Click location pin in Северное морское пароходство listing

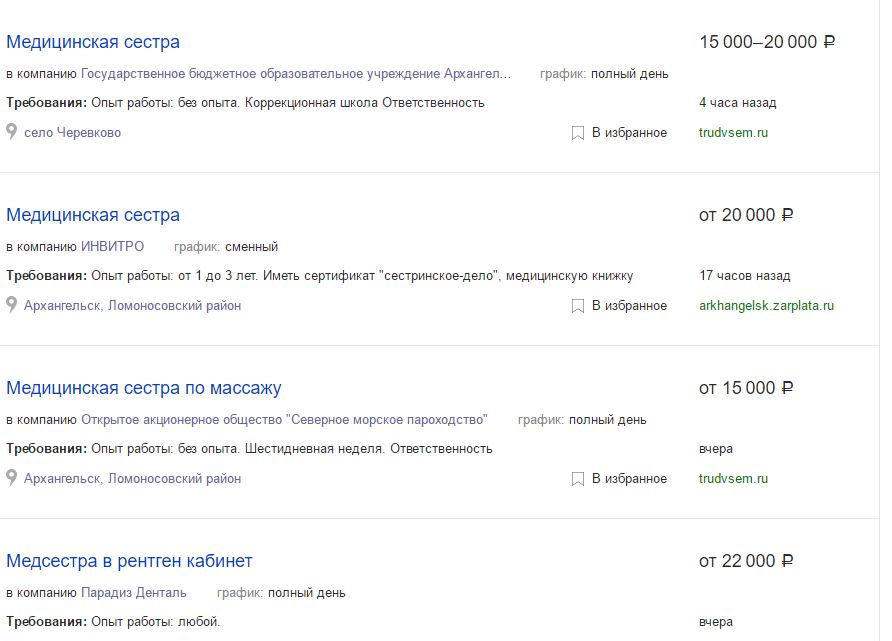(11, 477)
